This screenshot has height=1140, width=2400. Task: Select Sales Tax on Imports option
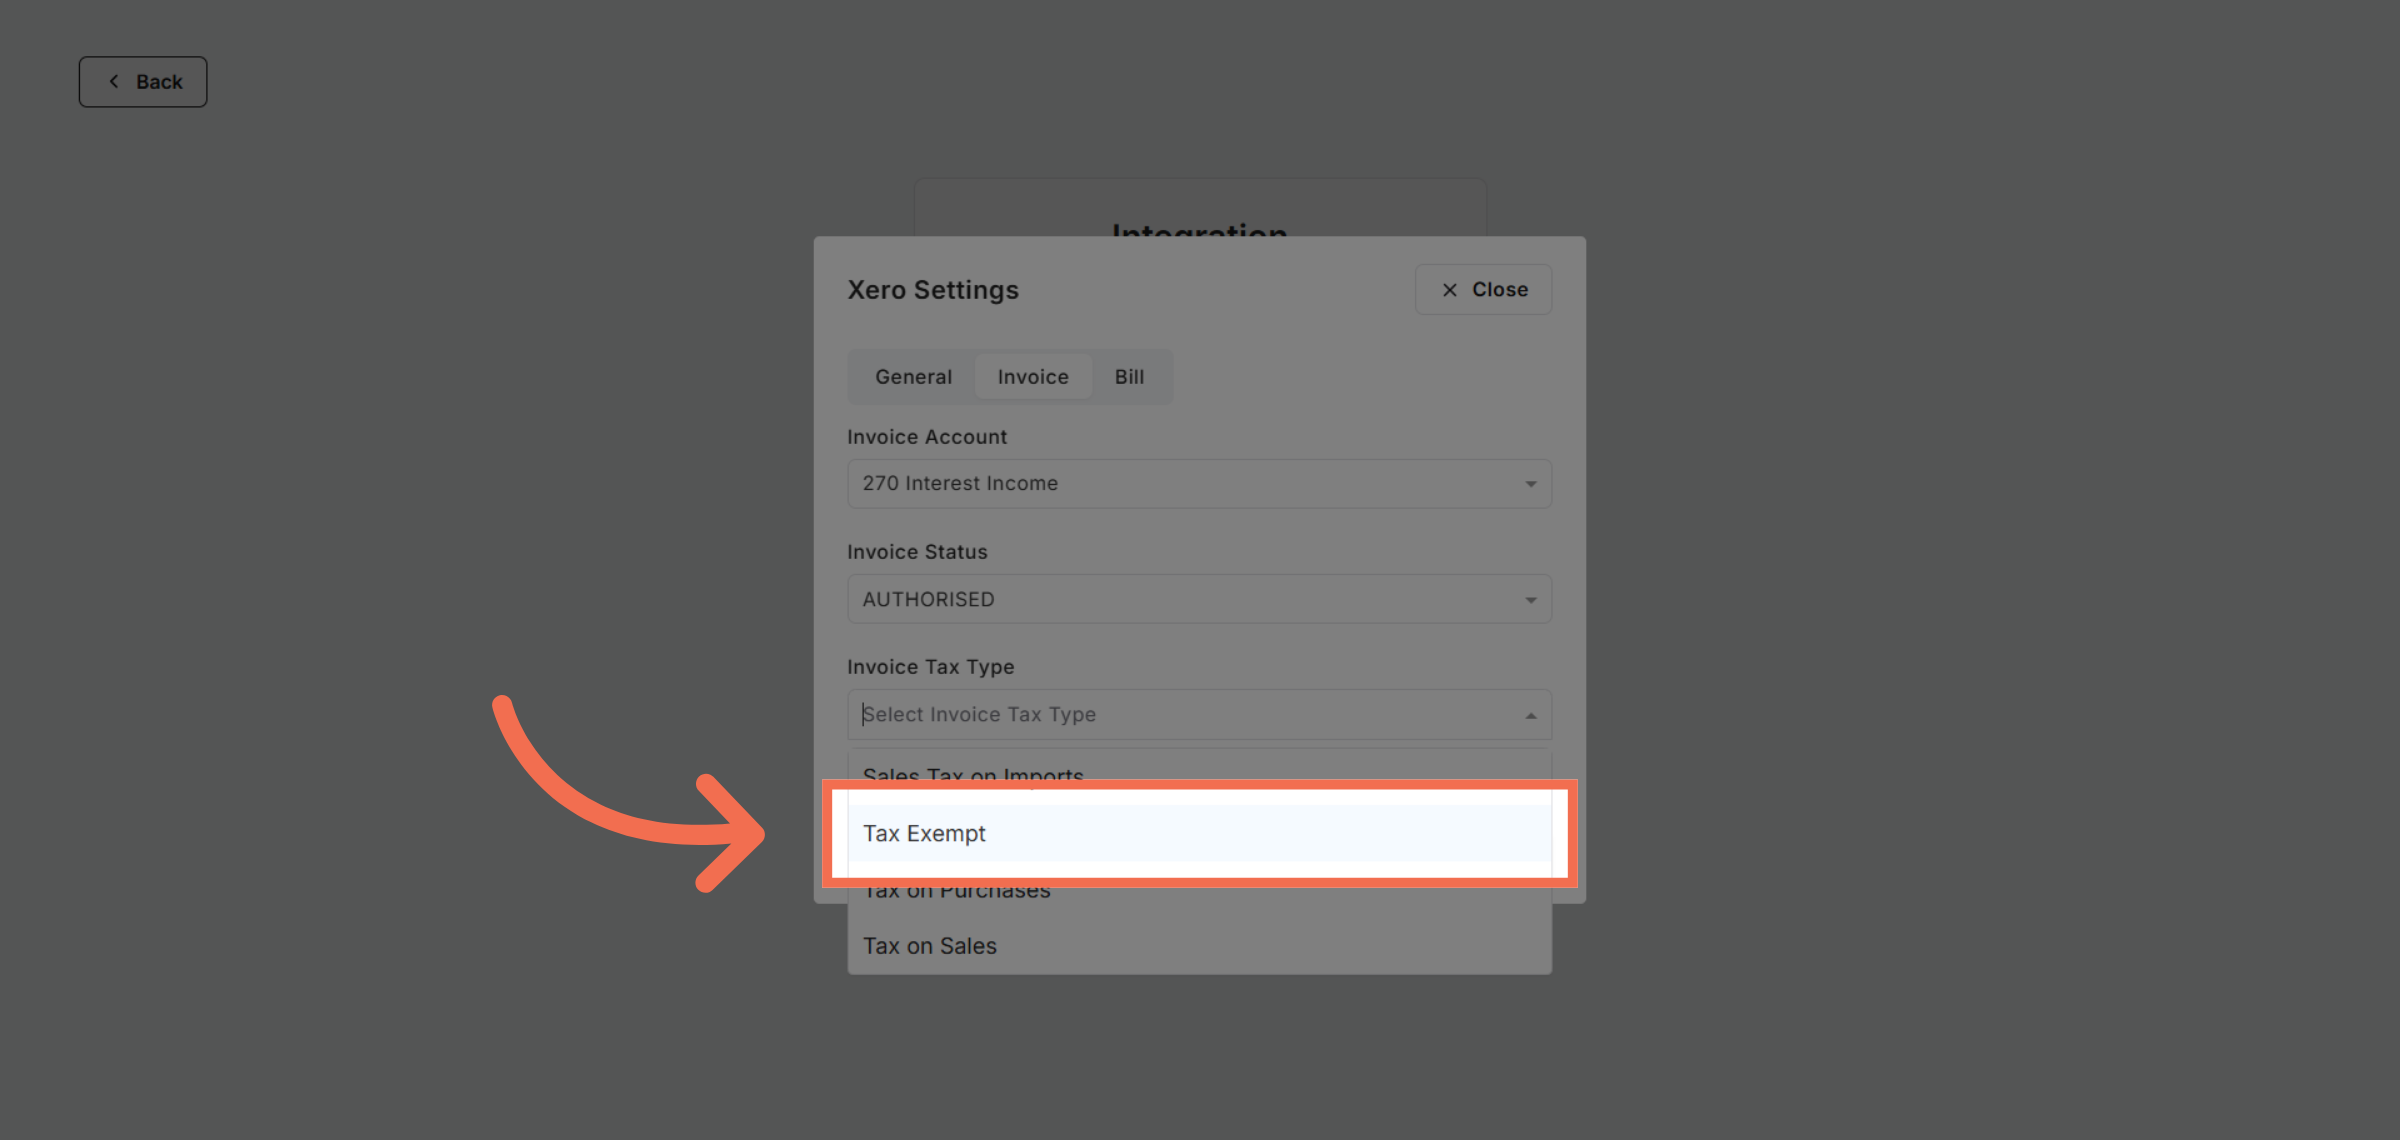tap(973, 776)
